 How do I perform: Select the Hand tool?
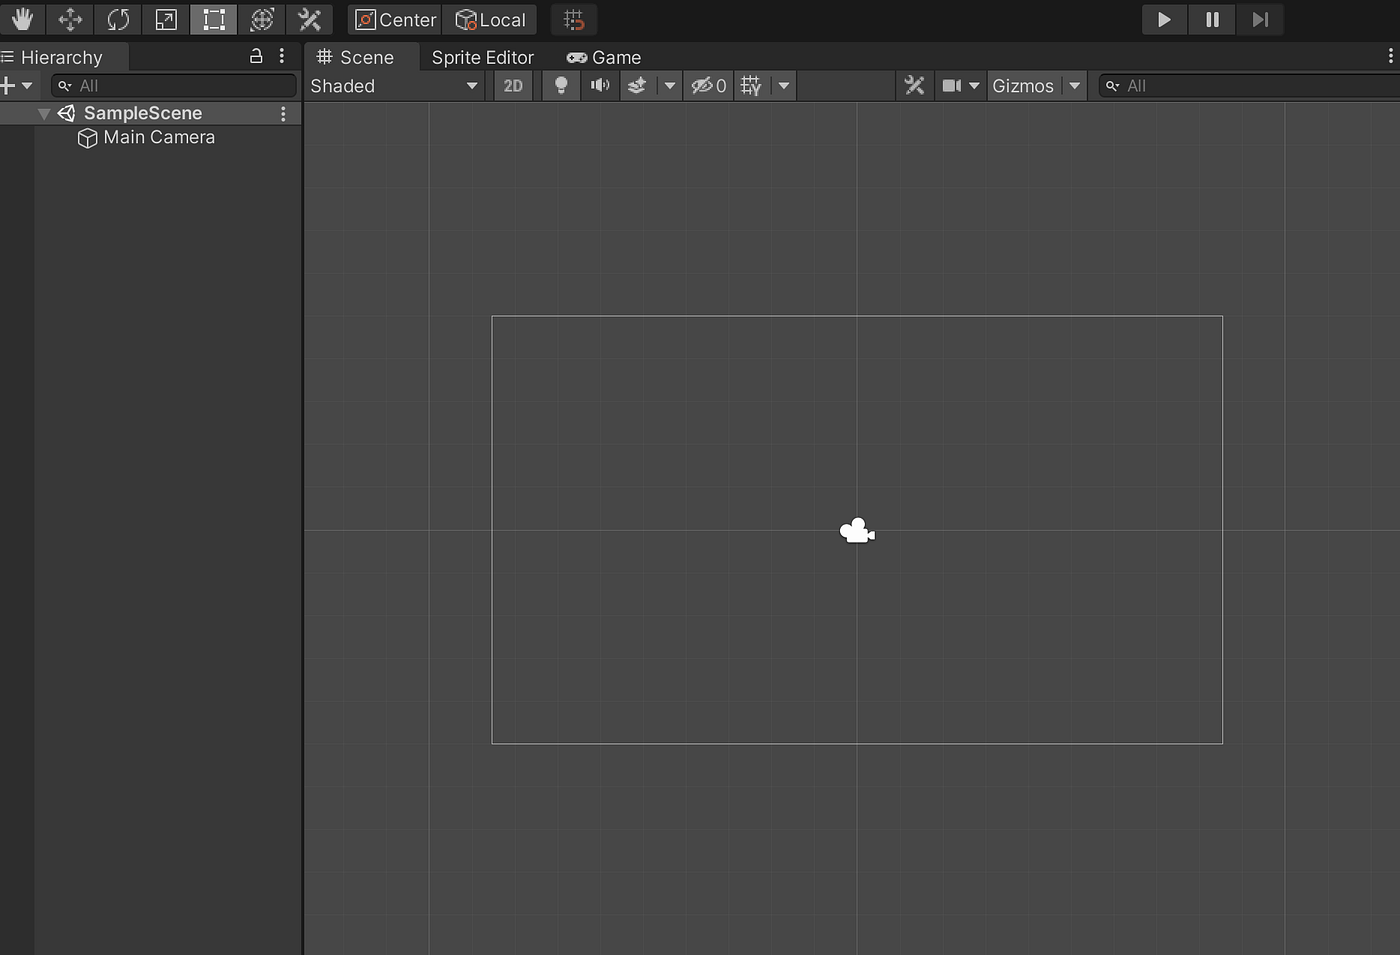pos(22,19)
